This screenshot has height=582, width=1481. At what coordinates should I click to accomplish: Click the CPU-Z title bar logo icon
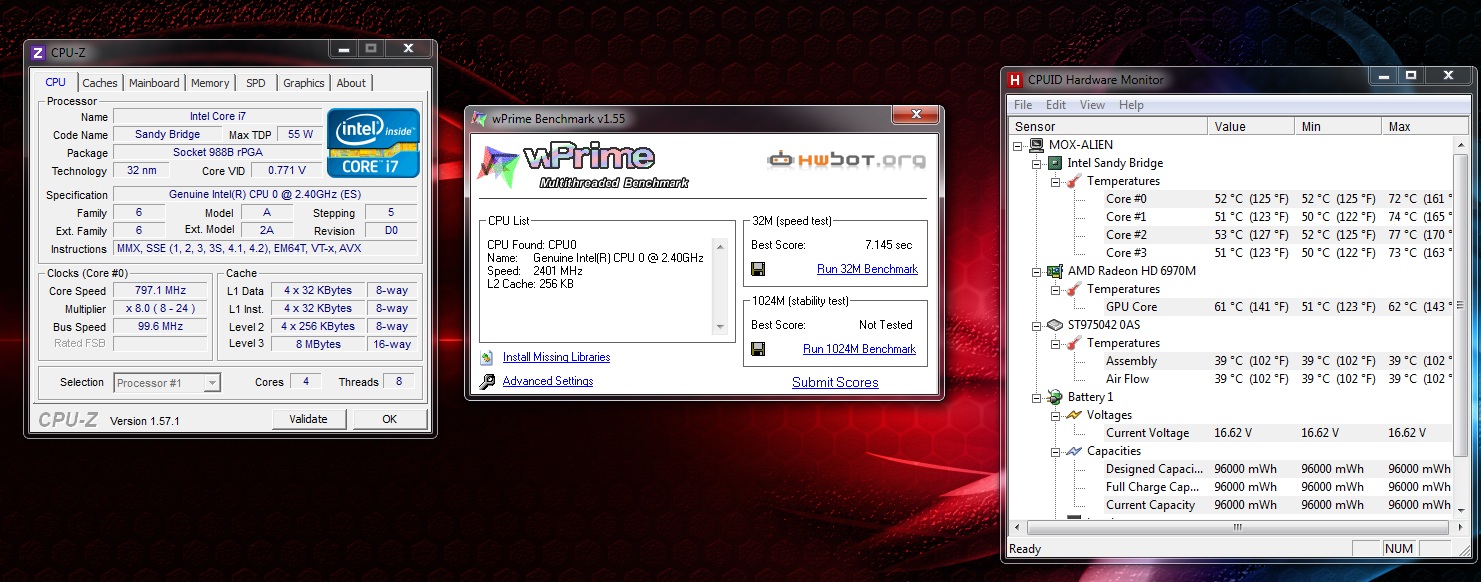click(x=39, y=53)
